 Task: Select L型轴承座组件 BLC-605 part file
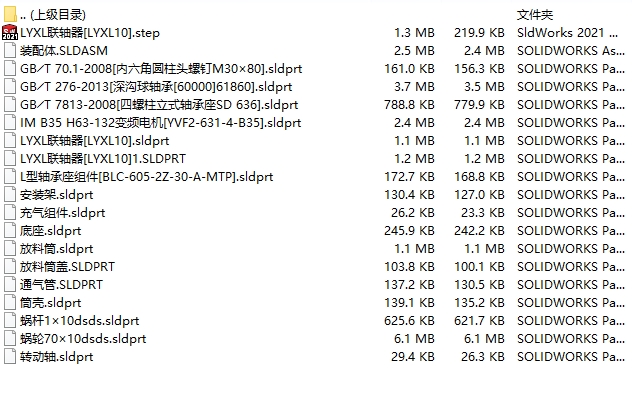[146, 177]
